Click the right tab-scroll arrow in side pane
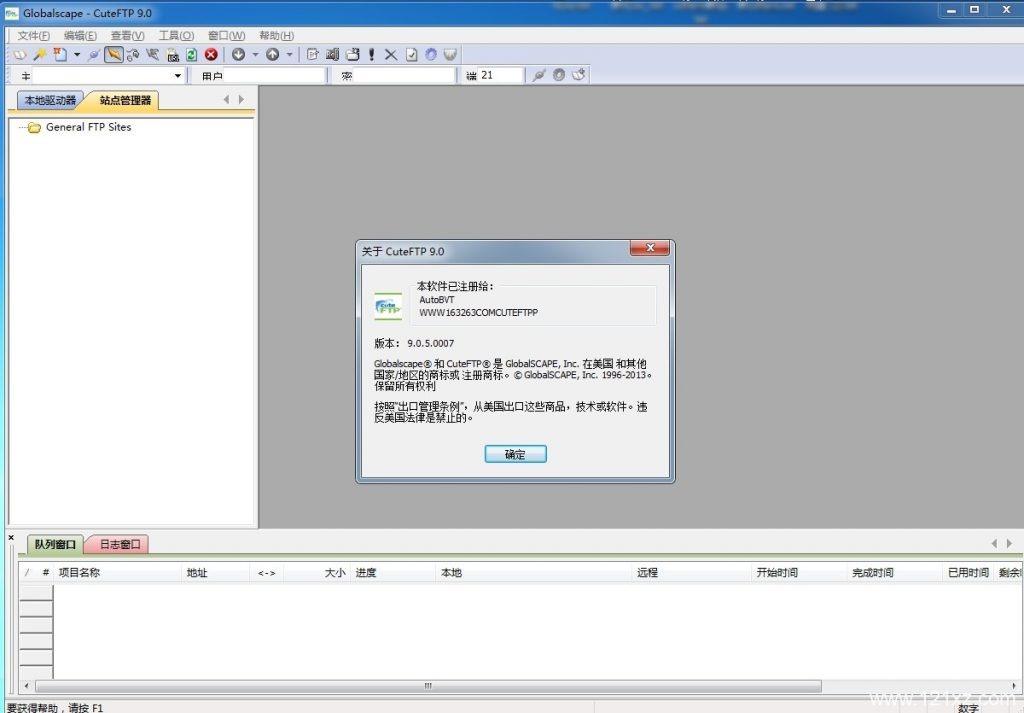This screenshot has width=1024, height=713. pos(241,99)
